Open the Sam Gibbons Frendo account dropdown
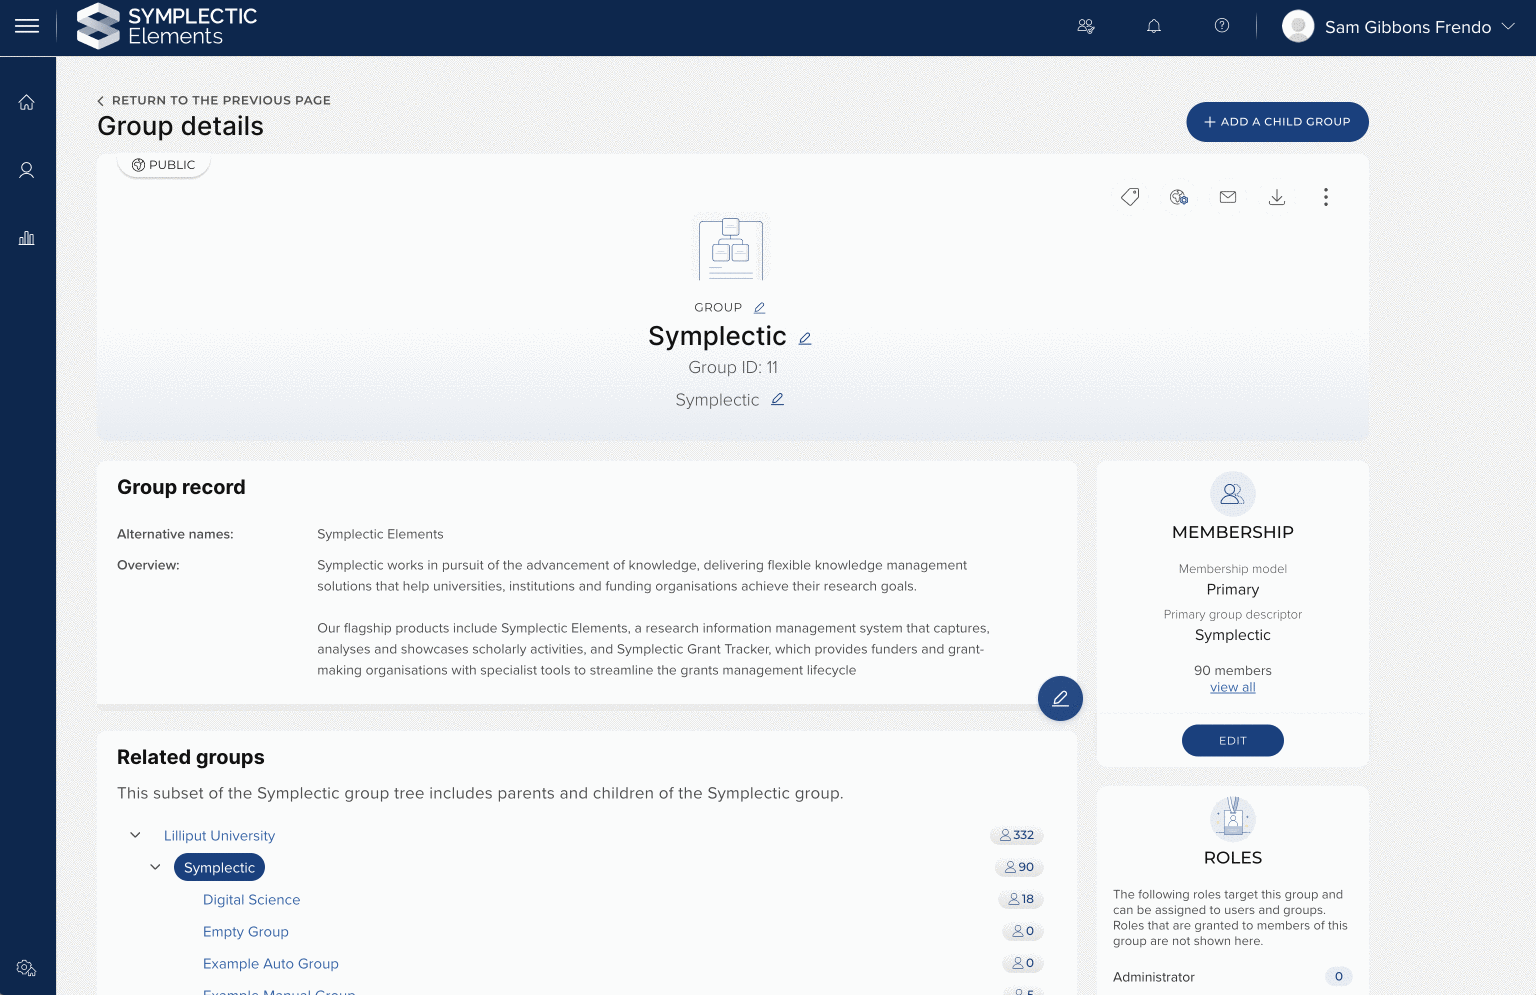 (x=1399, y=27)
